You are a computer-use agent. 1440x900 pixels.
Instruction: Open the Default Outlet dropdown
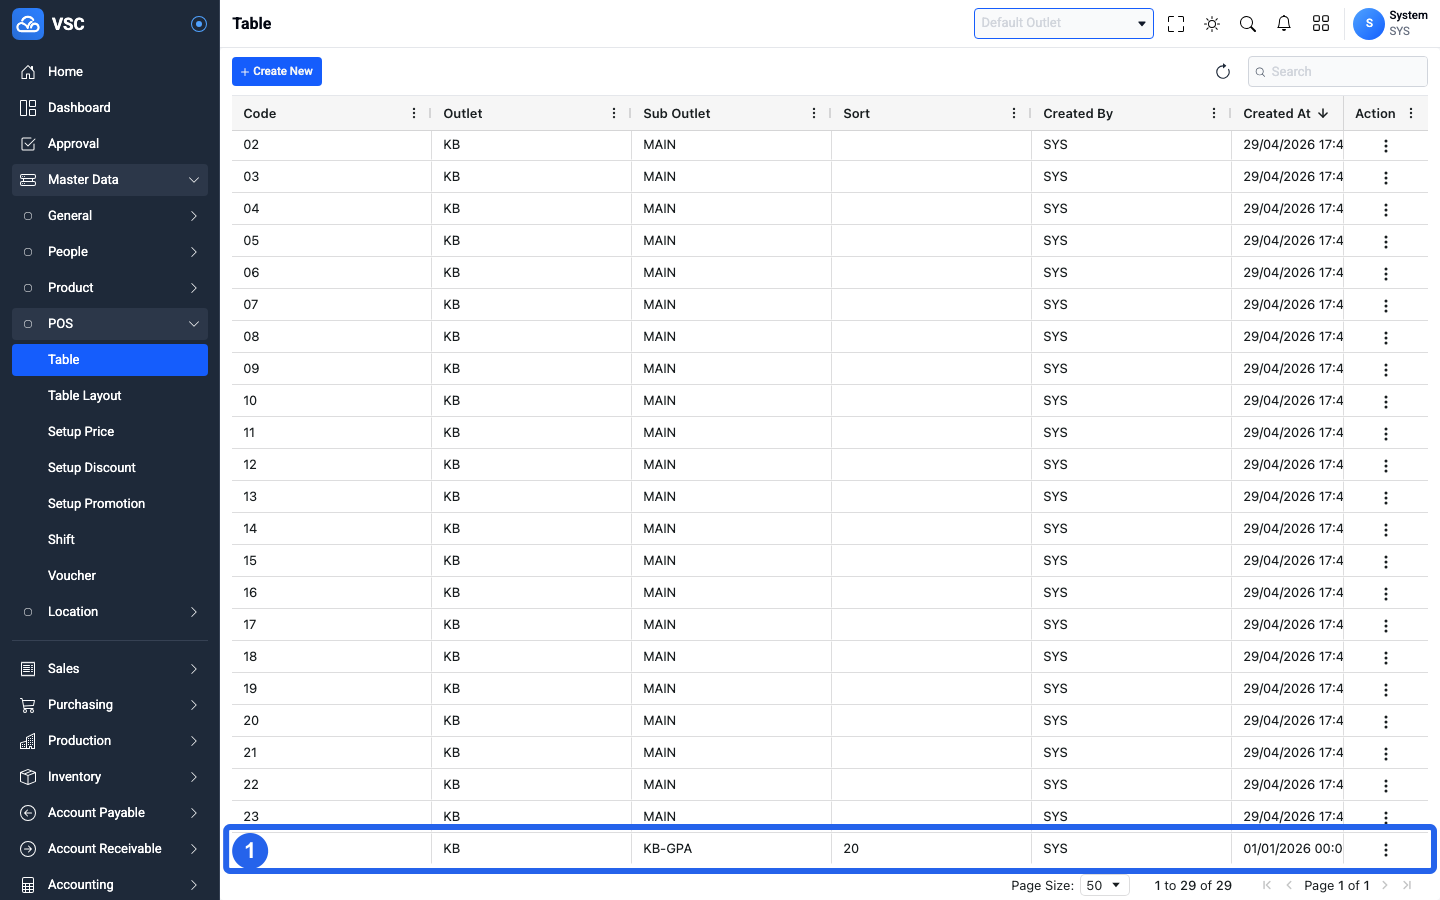pyautogui.click(x=1064, y=23)
